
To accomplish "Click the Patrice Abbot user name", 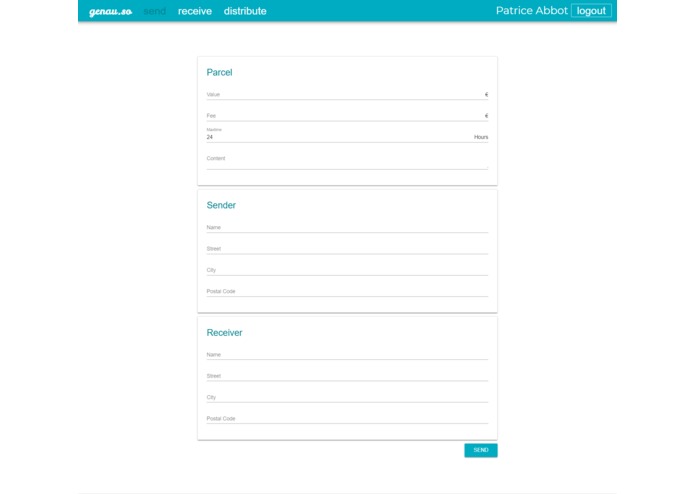I will [531, 11].
